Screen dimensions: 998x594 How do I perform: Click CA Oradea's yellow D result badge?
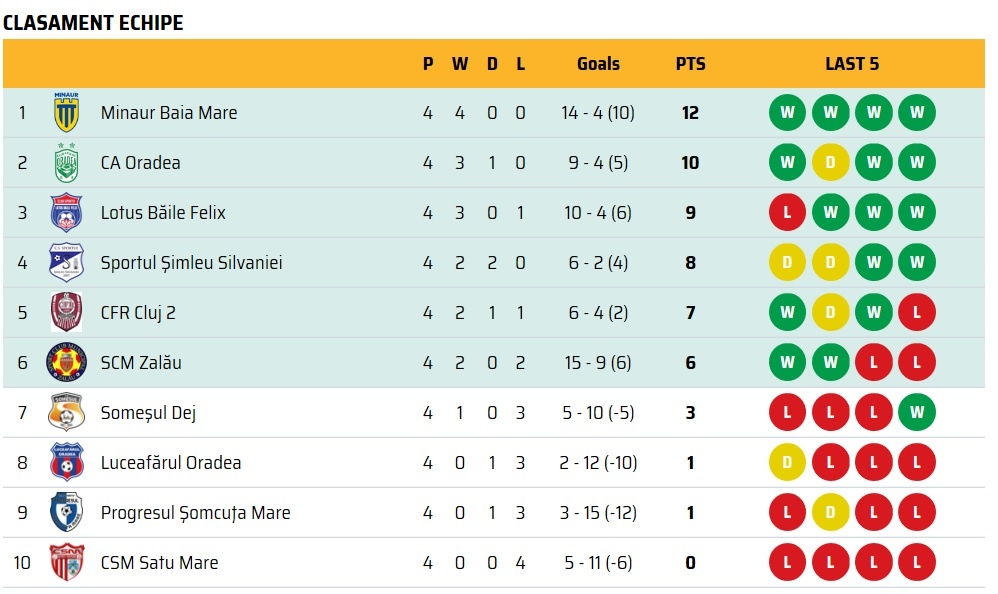pyautogui.click(x=830, y=163)
